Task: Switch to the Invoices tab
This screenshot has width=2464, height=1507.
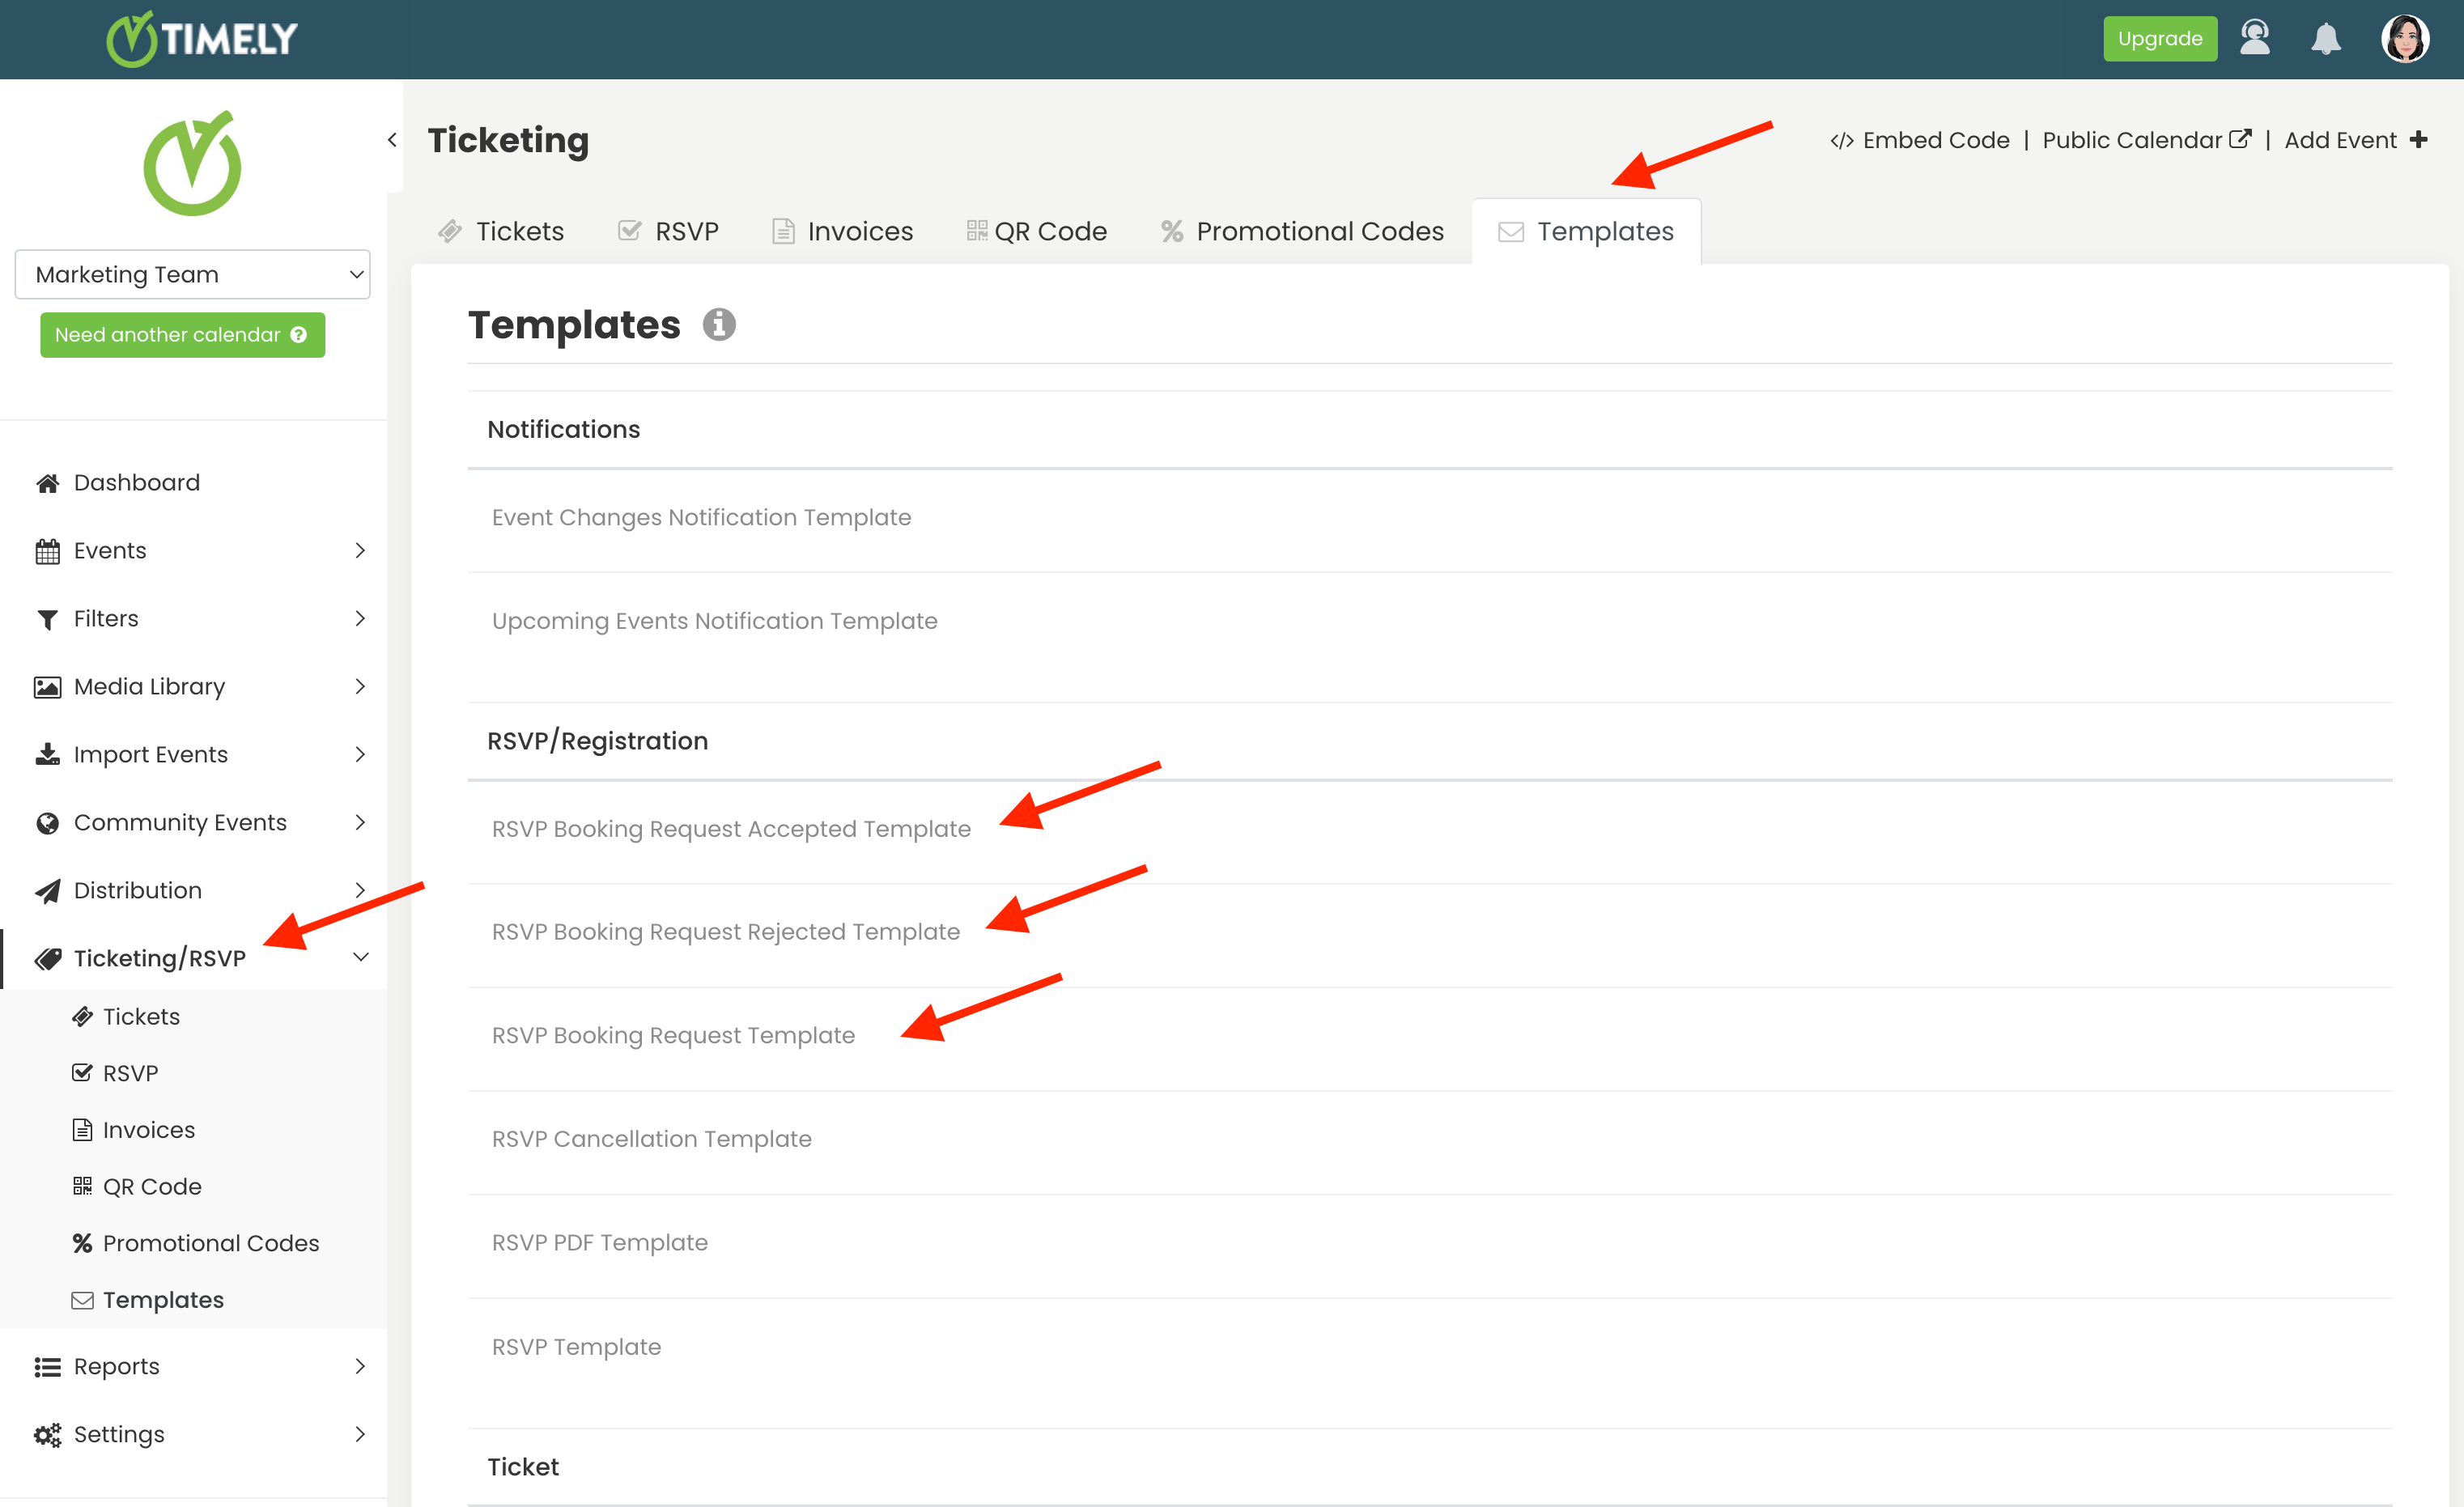Action: pos(842,232)
